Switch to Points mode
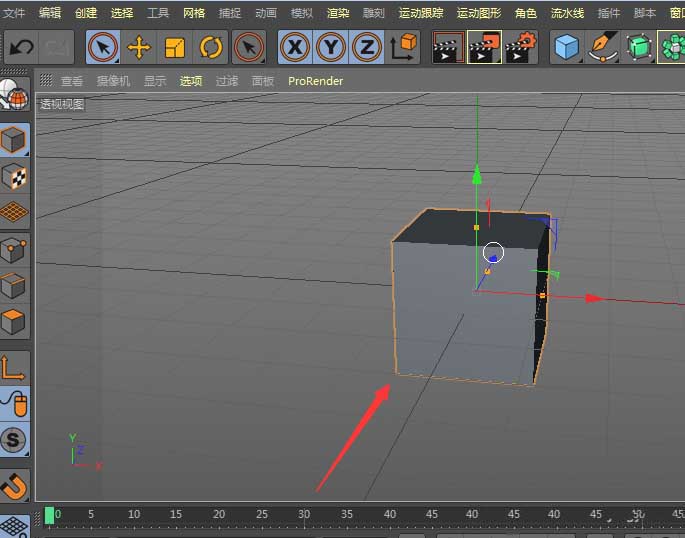Viewport: 685px width, 538px height. [14, 250]
